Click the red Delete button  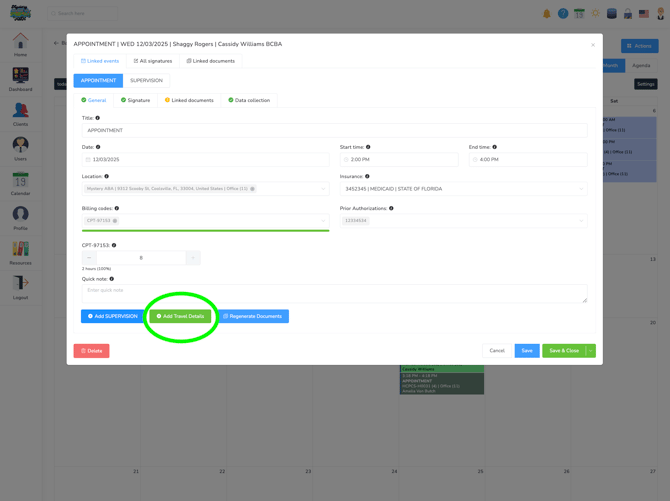91,351
